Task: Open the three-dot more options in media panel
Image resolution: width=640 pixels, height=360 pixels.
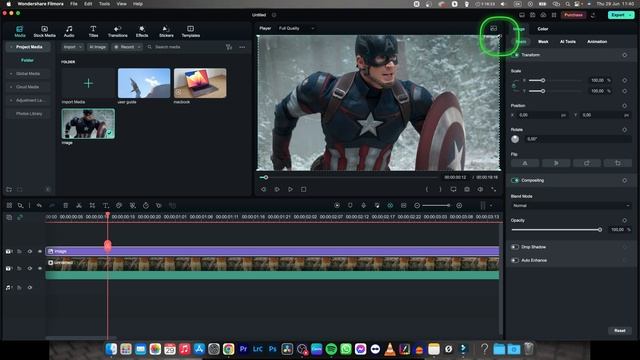Action: [x=242, y=47]
